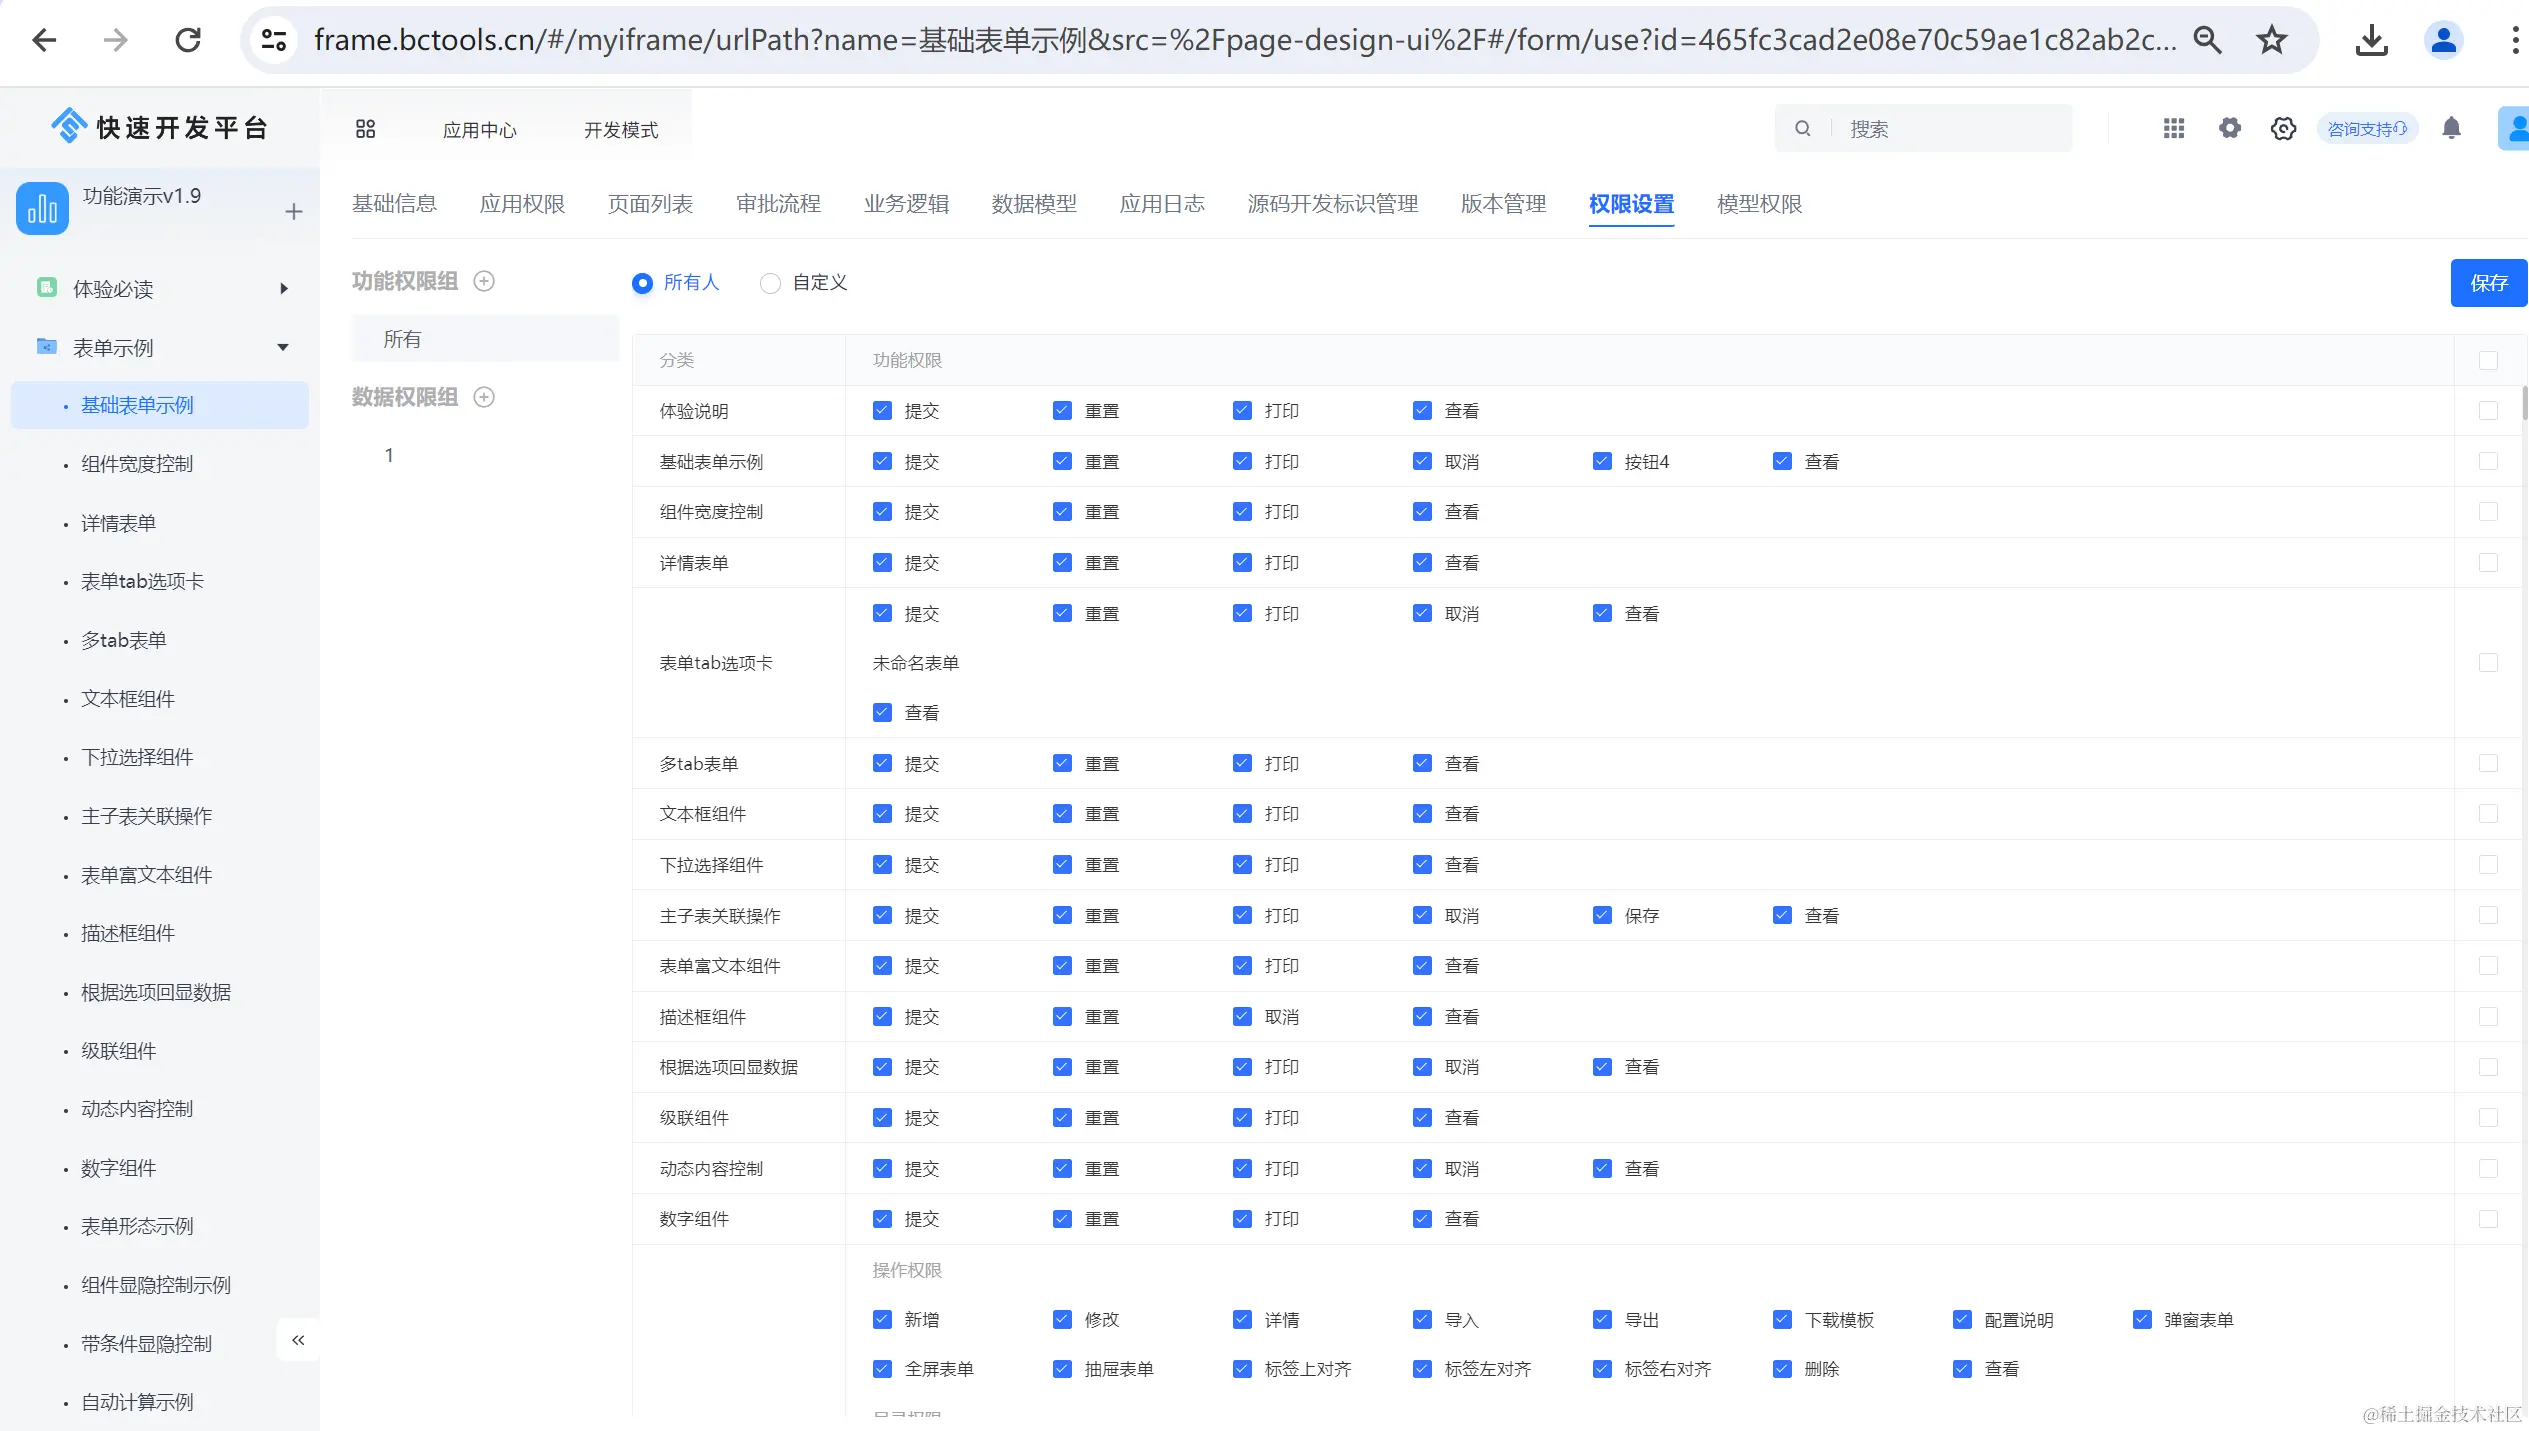2529x1431 pixels.
Task: Add a new 功能权限组 via plus icon
Action: [x=484, y=281]
